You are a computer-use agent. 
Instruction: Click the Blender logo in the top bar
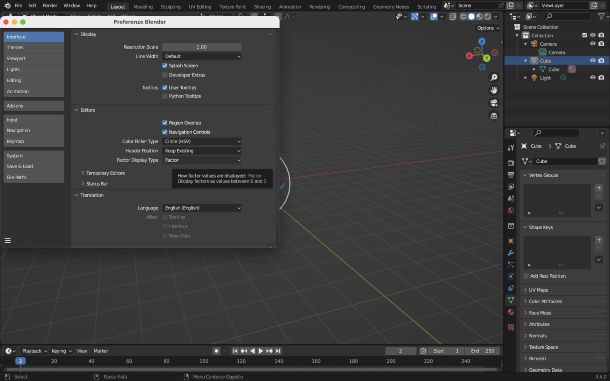pos(7,5)
